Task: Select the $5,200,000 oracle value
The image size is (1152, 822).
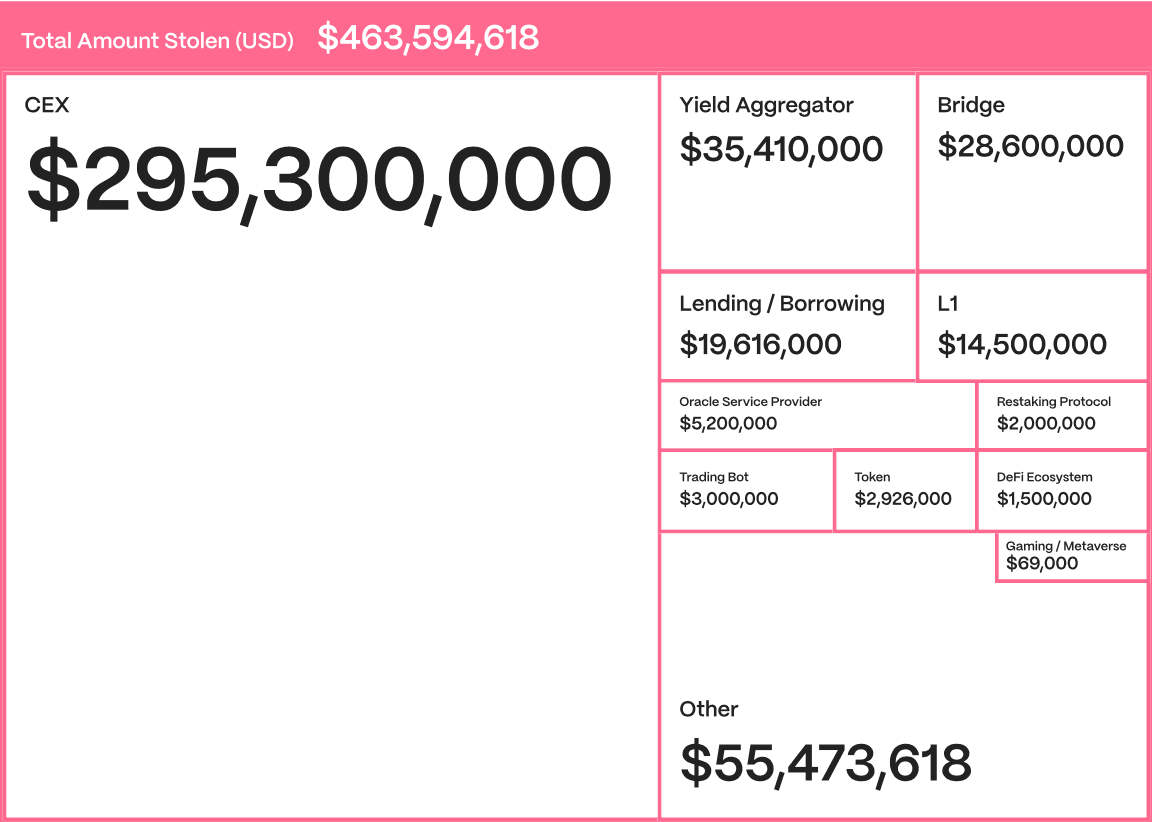Action: click(x=728, y=423)
